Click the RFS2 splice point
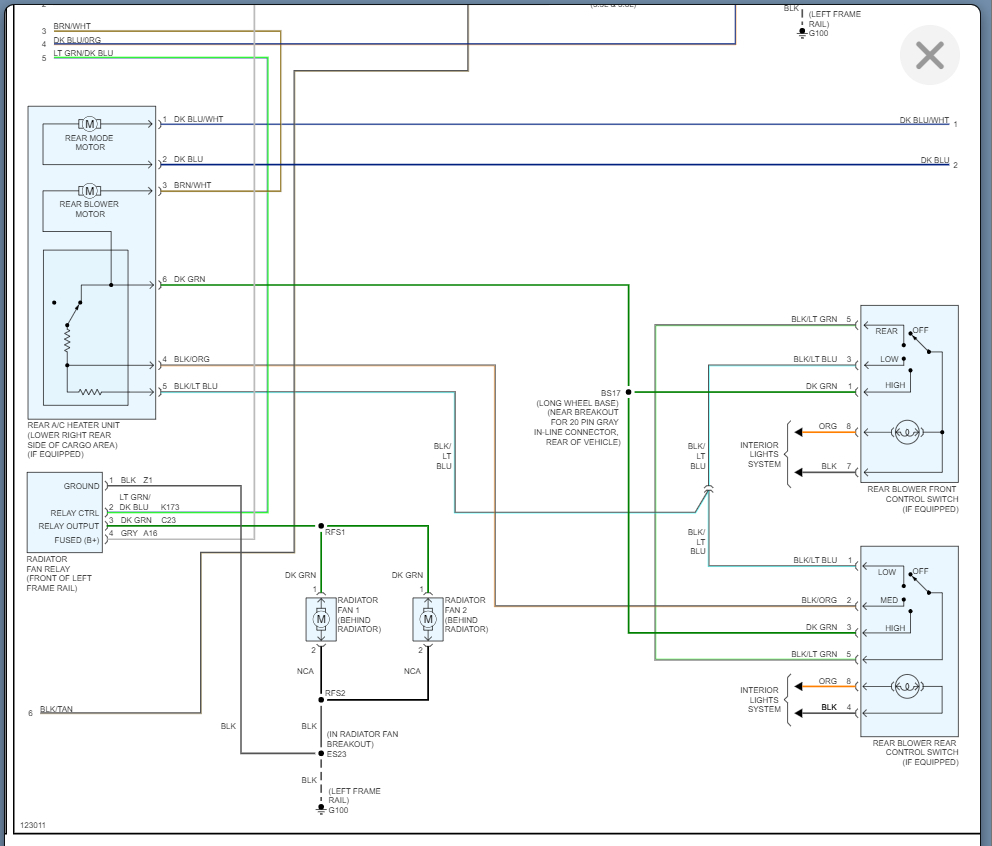Screen dimensions: 992x846 pos(321,699)
